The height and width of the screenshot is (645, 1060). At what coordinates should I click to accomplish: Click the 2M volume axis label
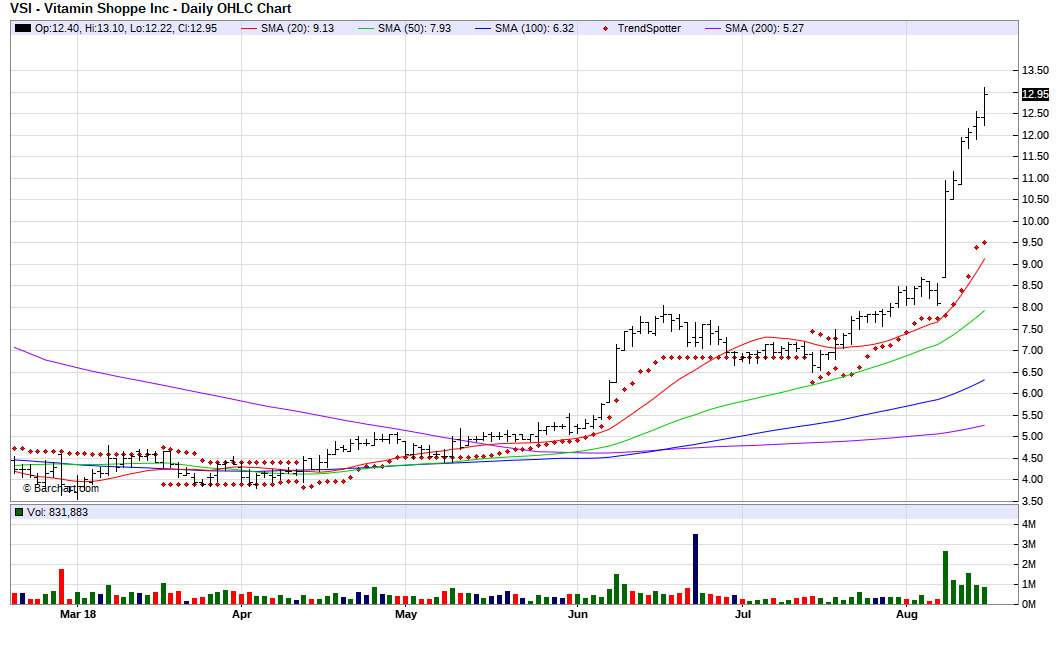(1029, 565)
